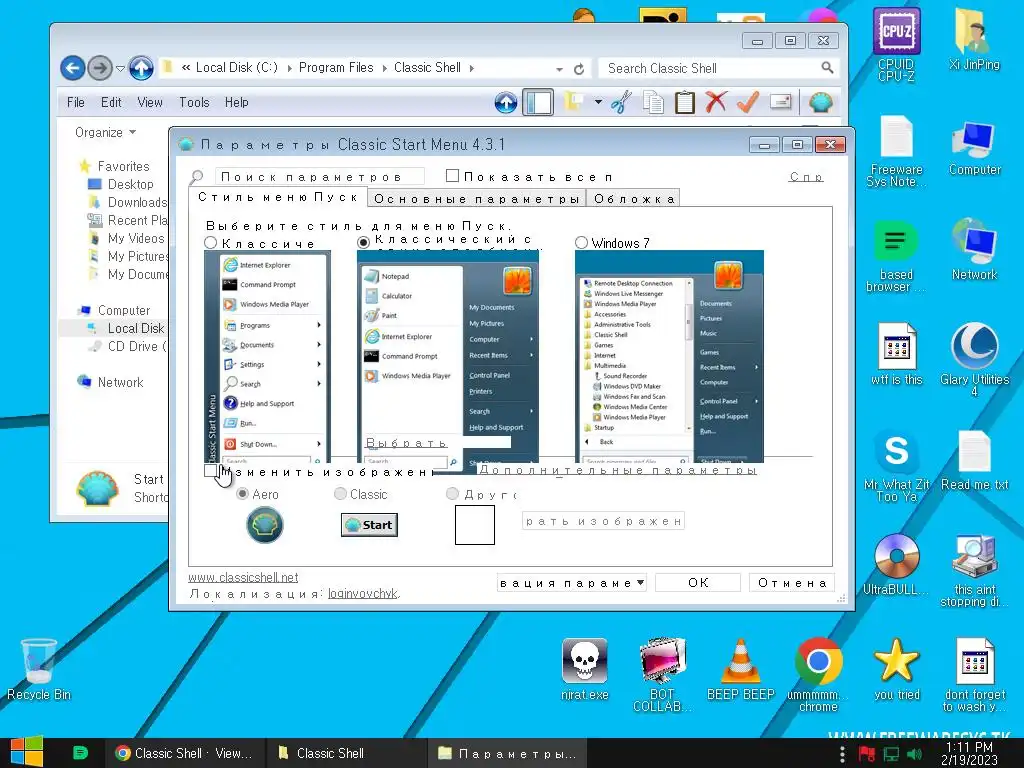Click the blue Up button beside the address bar
The width and height of the screenshot is (1024, 768).
pos(141,68)
